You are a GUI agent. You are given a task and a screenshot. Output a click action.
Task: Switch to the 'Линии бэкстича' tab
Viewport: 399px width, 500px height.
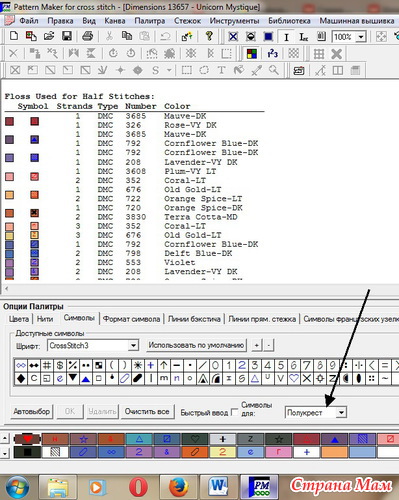194,319
